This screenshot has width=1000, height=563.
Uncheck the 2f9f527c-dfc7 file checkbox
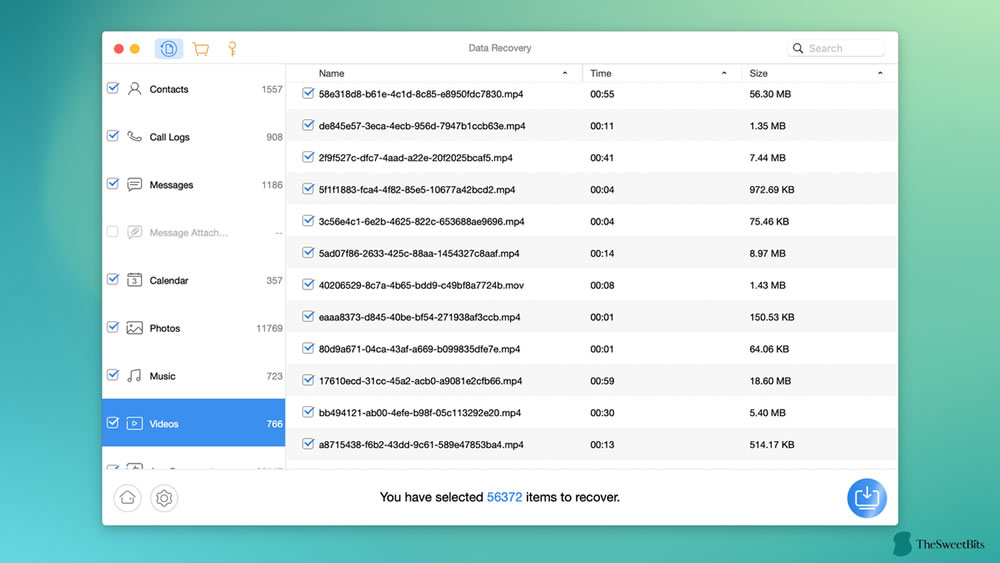coord(308,157)
